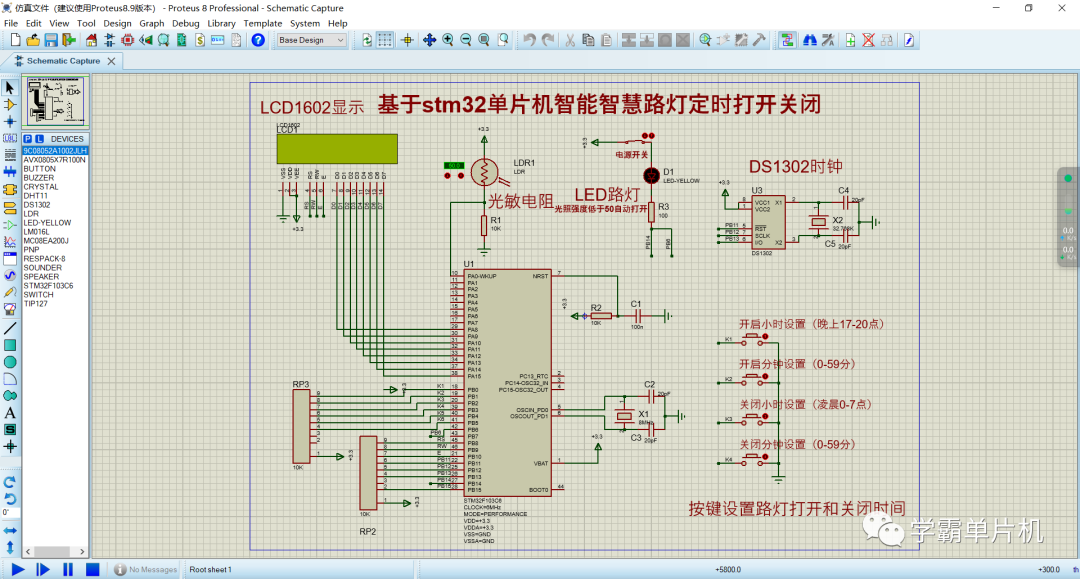
Task: Choose the Text Script Mode tool
Action: point(10,155)
